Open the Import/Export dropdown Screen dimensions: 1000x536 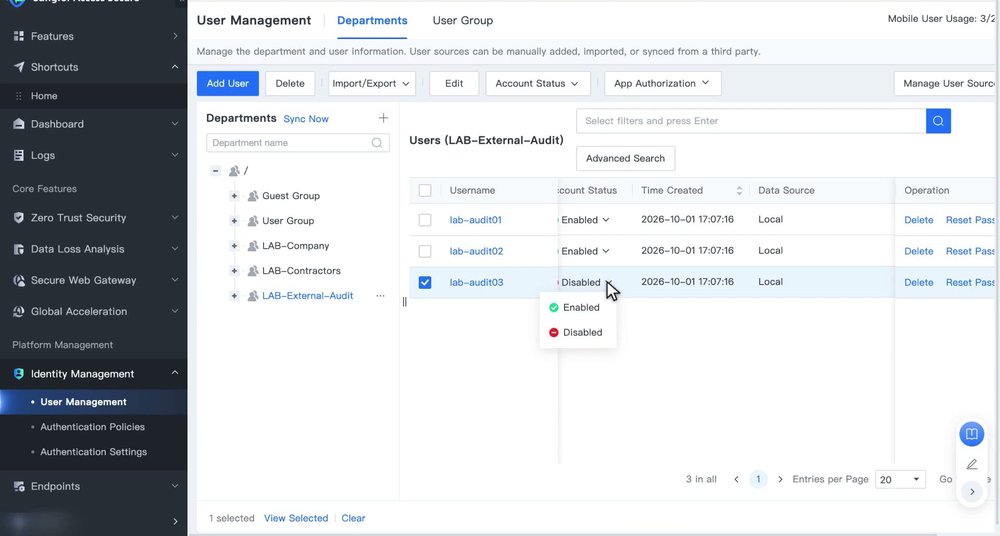pos(372,84)
